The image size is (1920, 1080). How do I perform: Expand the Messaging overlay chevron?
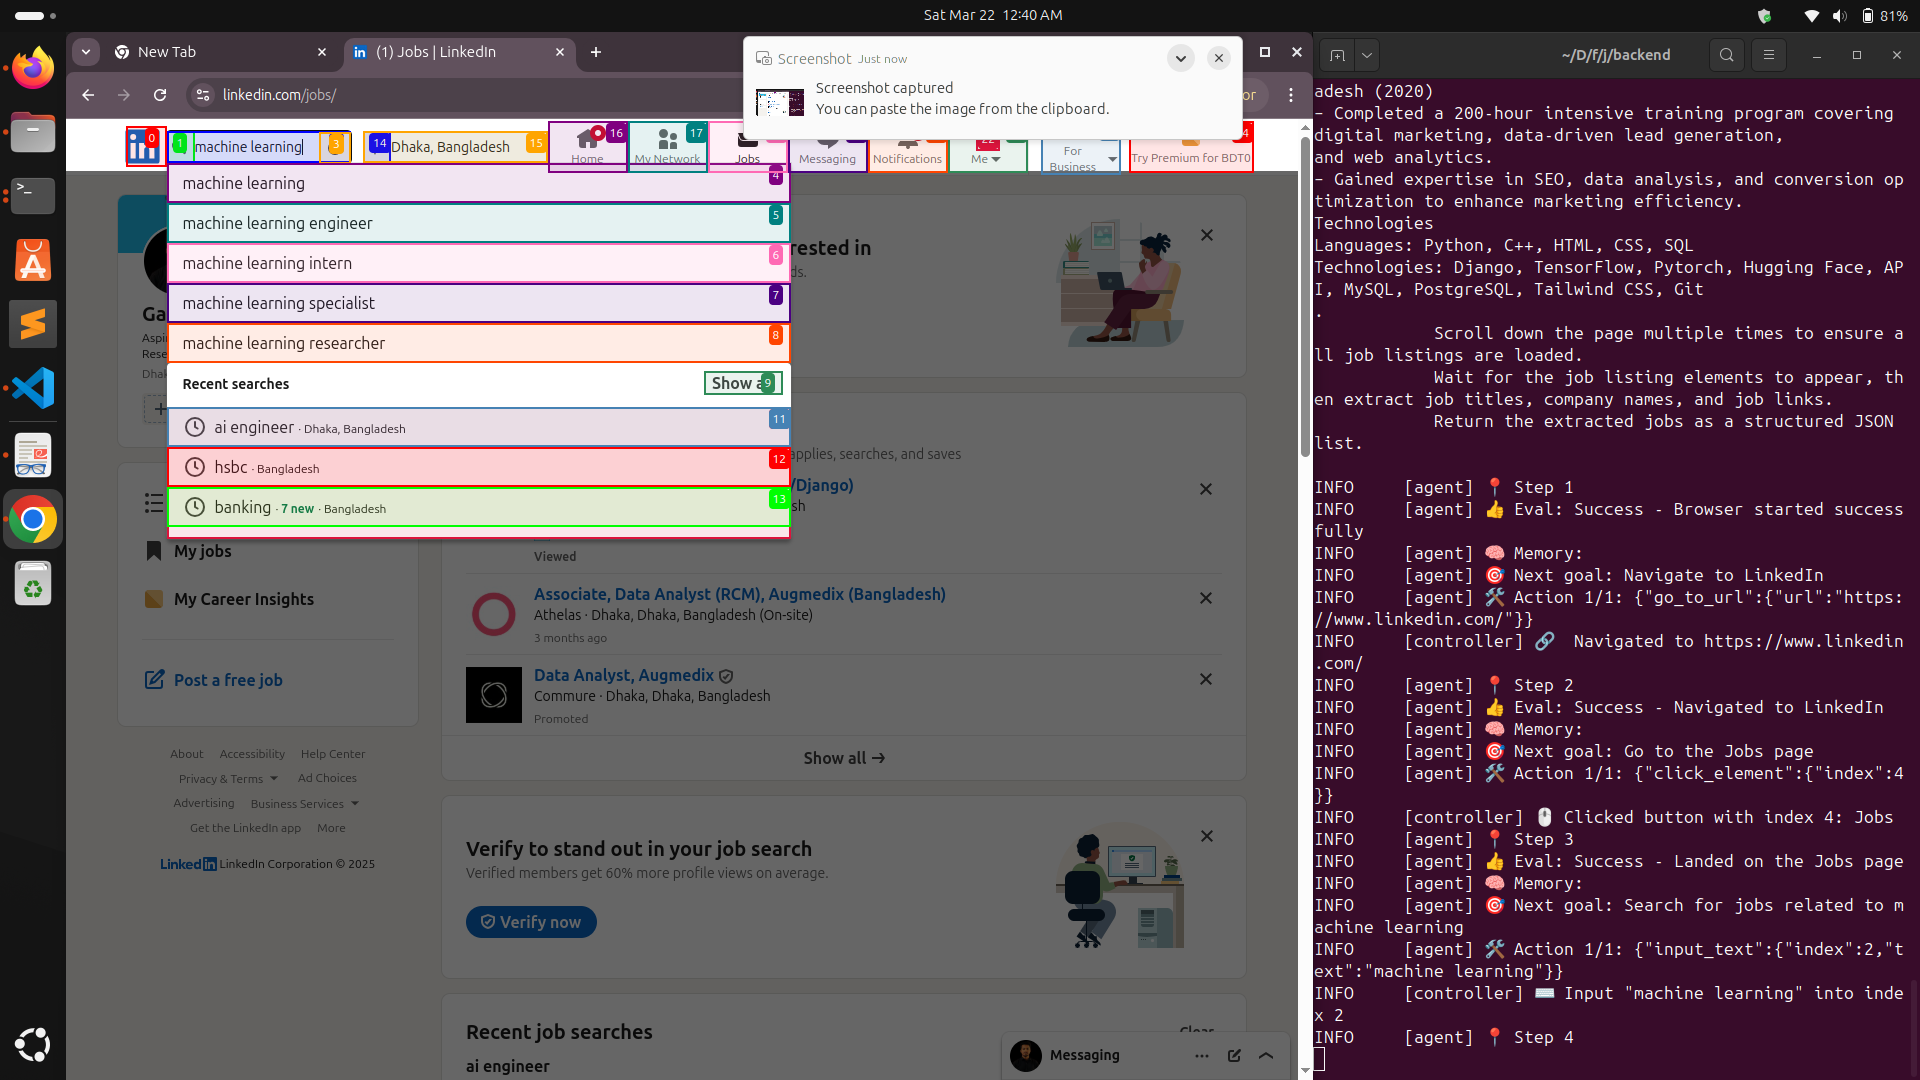click(1266, 1056)
